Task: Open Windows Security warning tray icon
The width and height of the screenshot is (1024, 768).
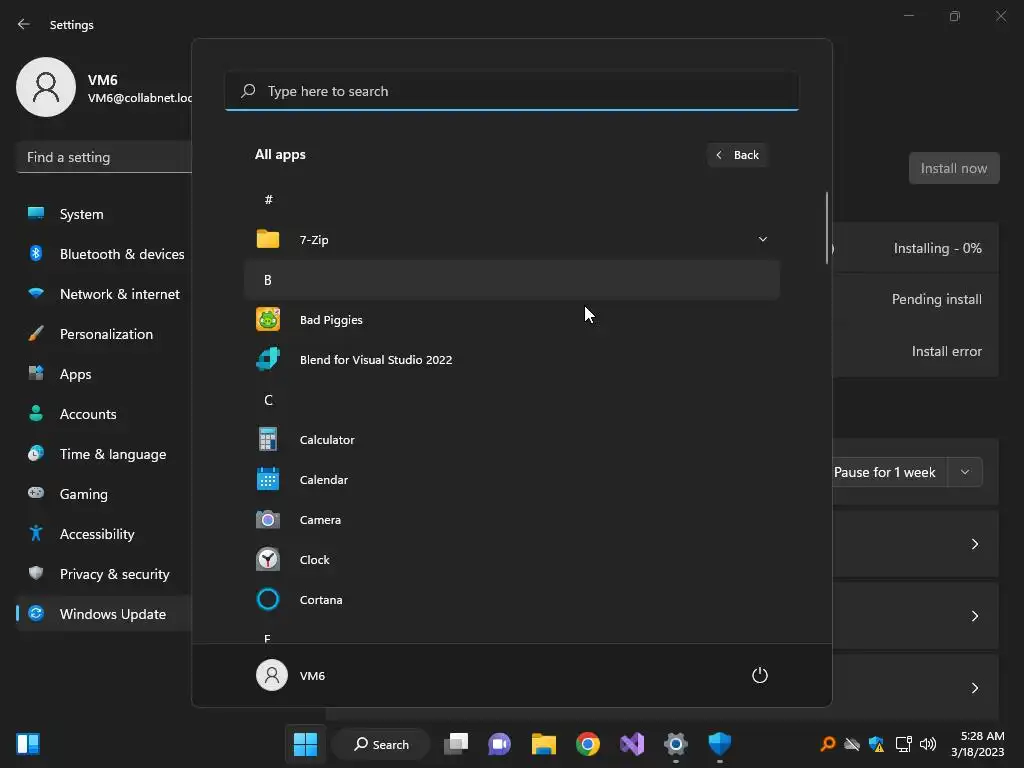Action: pyautogui.click(x=876, y=744)
